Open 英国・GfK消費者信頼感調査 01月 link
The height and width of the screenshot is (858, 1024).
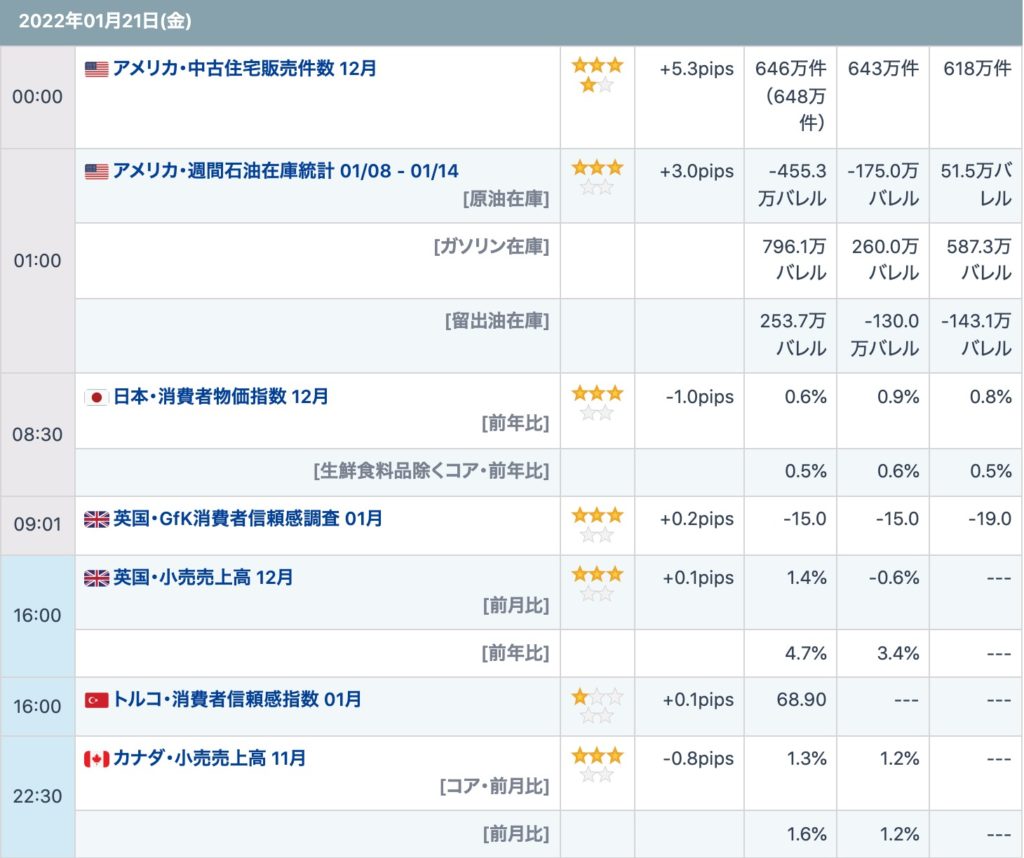247,518
